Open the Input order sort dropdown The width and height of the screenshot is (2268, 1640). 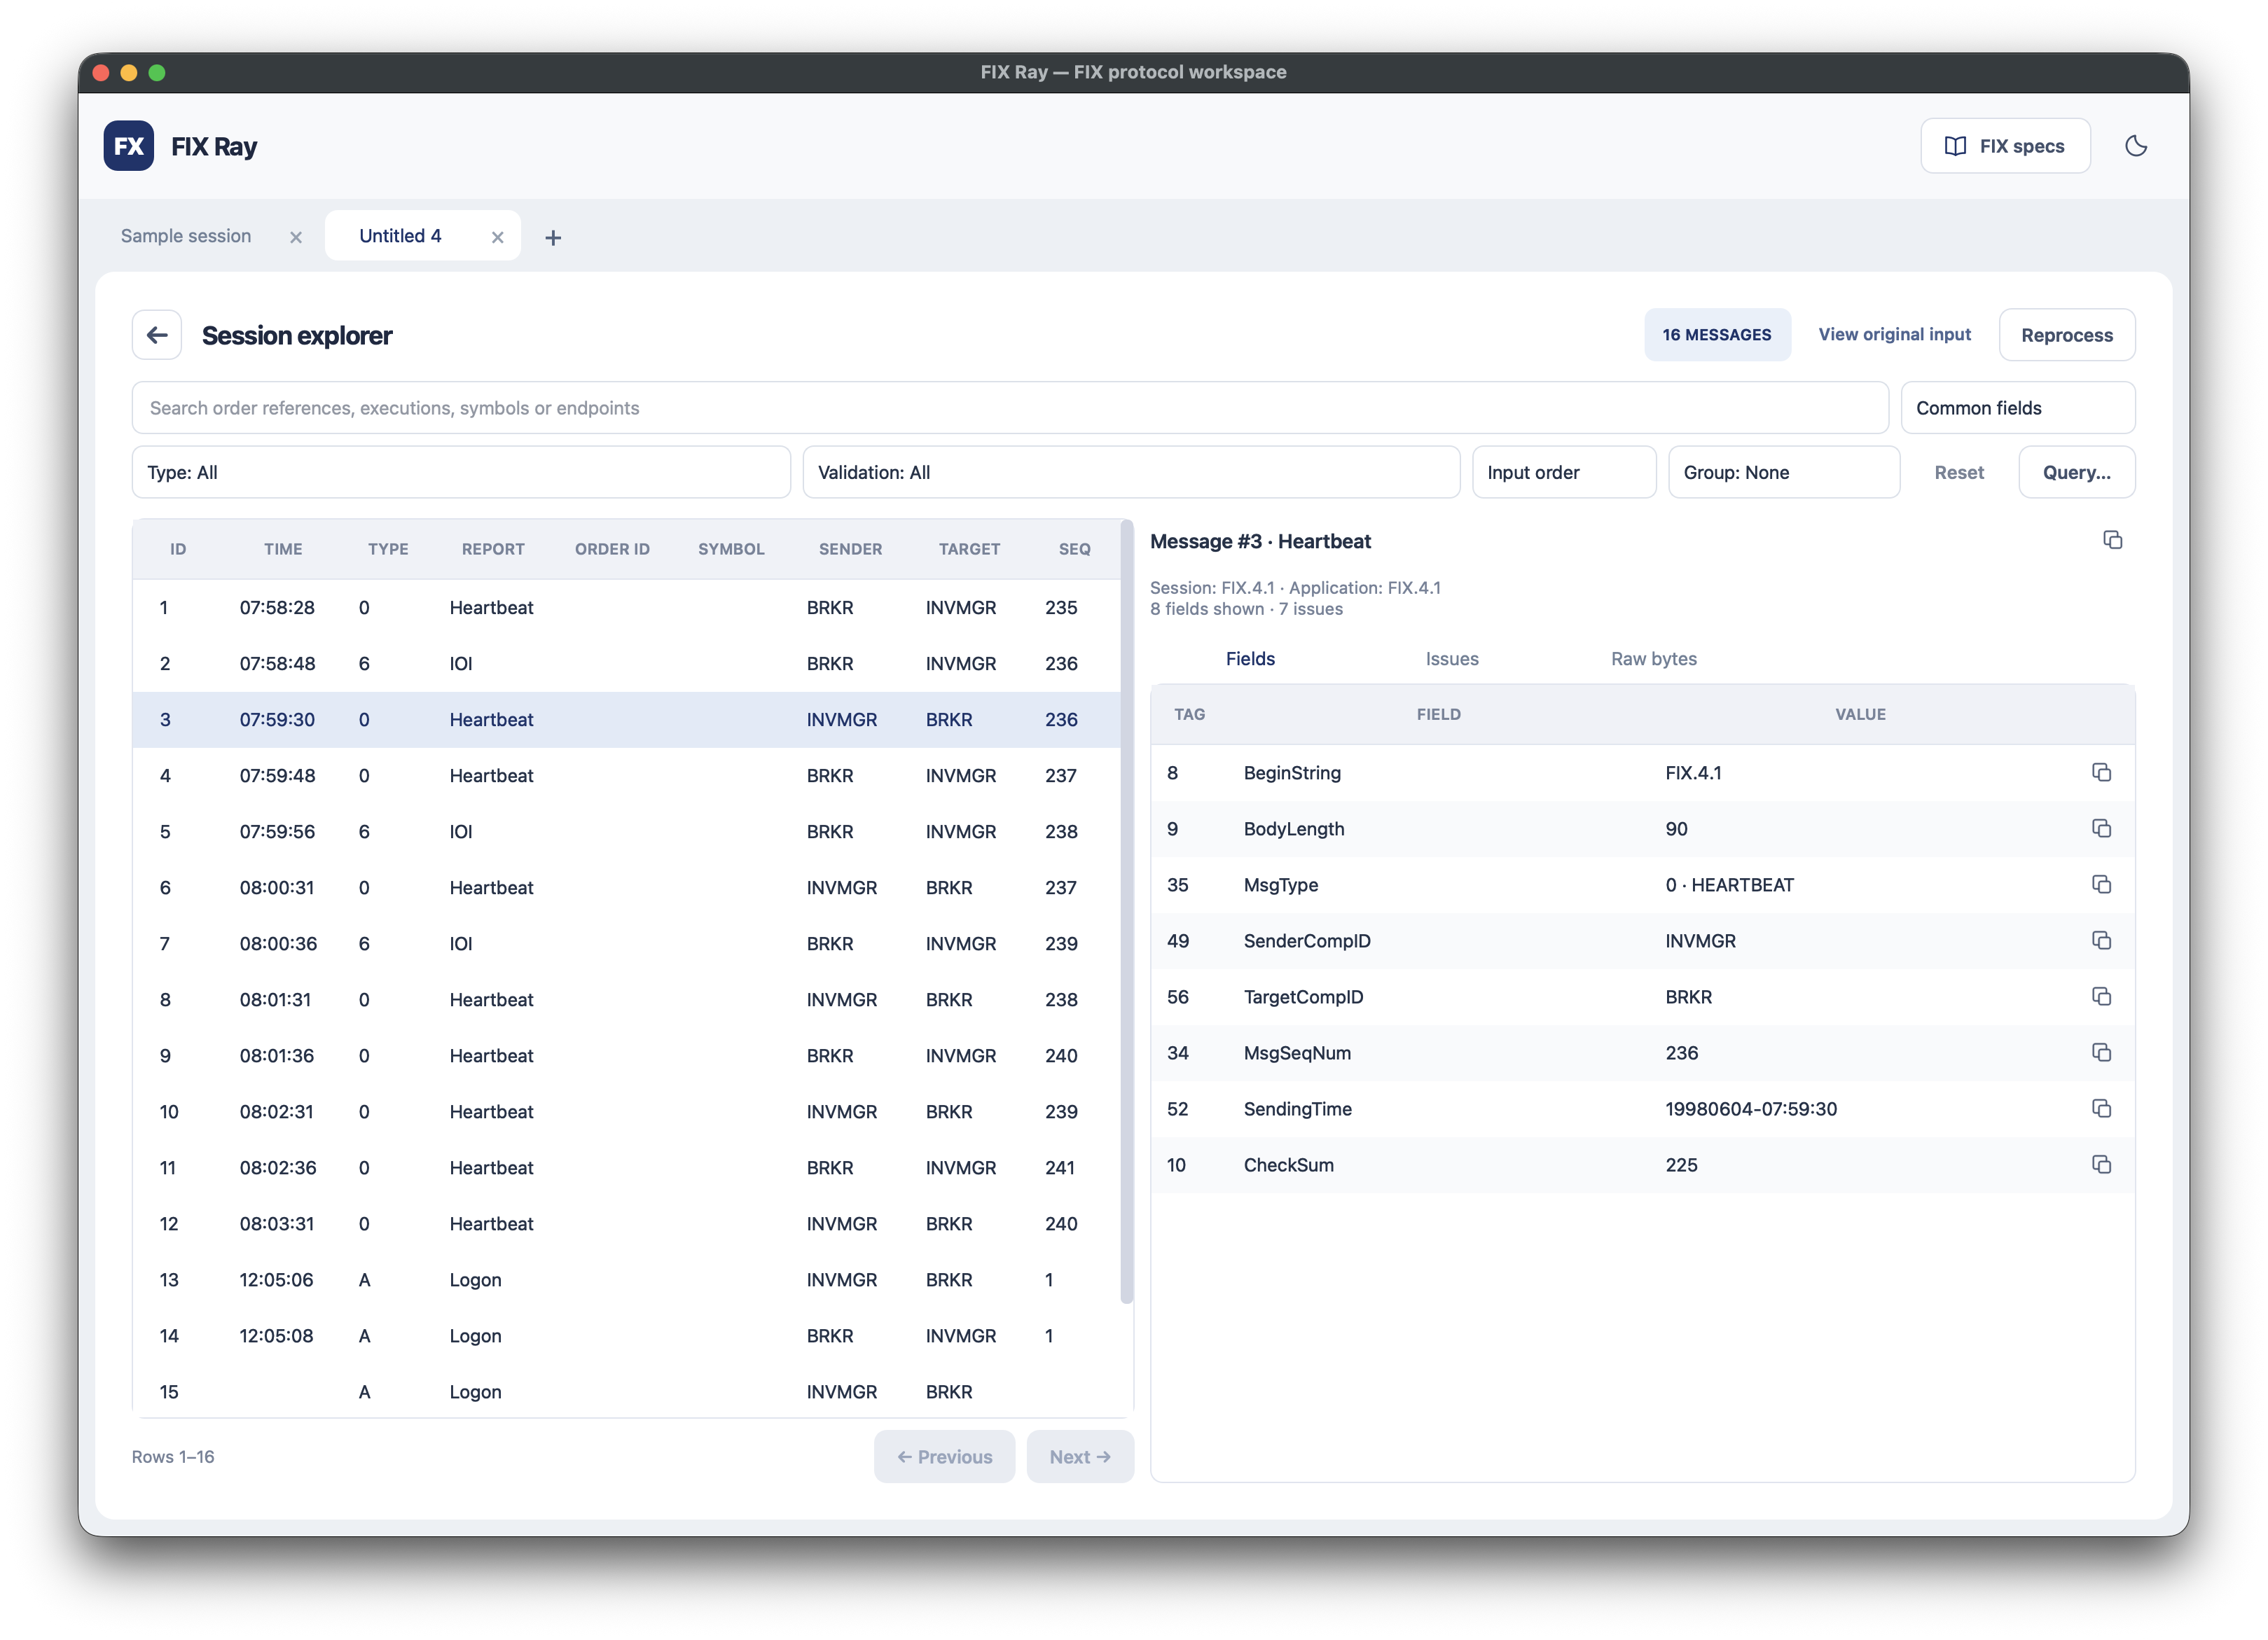(1564, 472)
